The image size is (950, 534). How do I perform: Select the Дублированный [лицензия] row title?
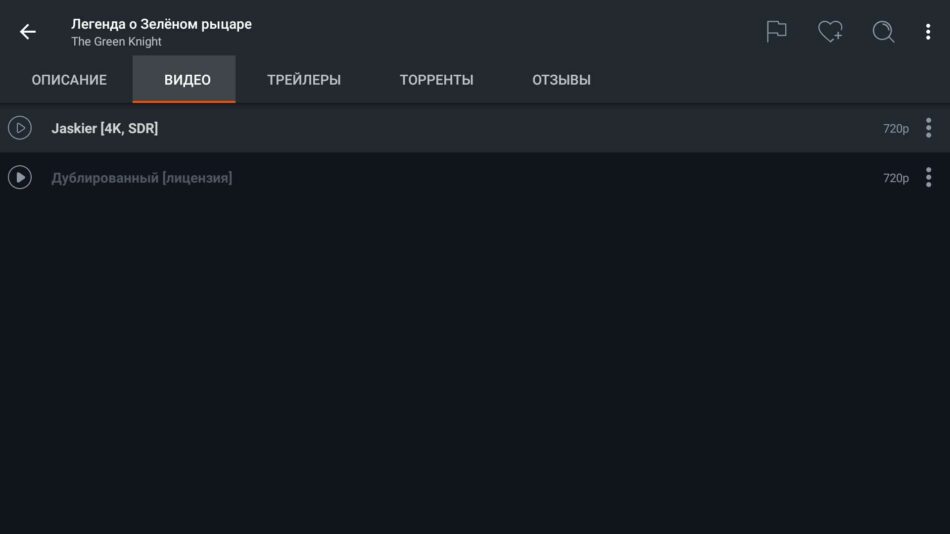(142, 178)
